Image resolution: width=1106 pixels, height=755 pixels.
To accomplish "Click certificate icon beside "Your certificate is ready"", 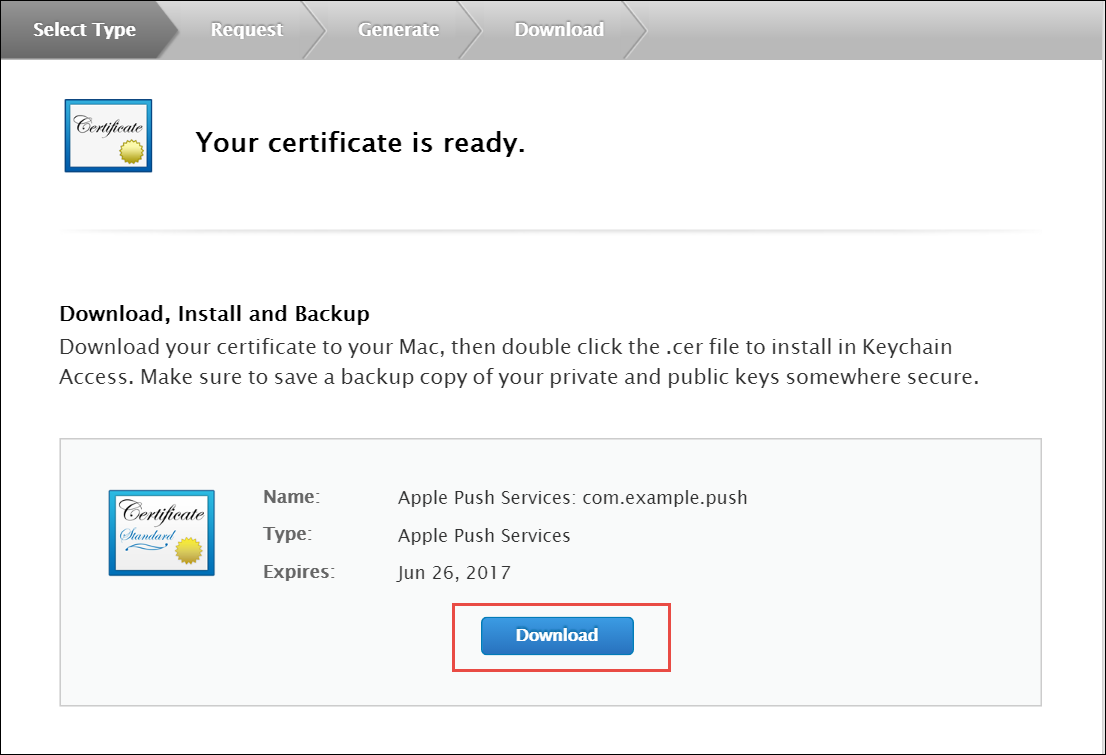I will pyautogui.click(x=108, y=136).
